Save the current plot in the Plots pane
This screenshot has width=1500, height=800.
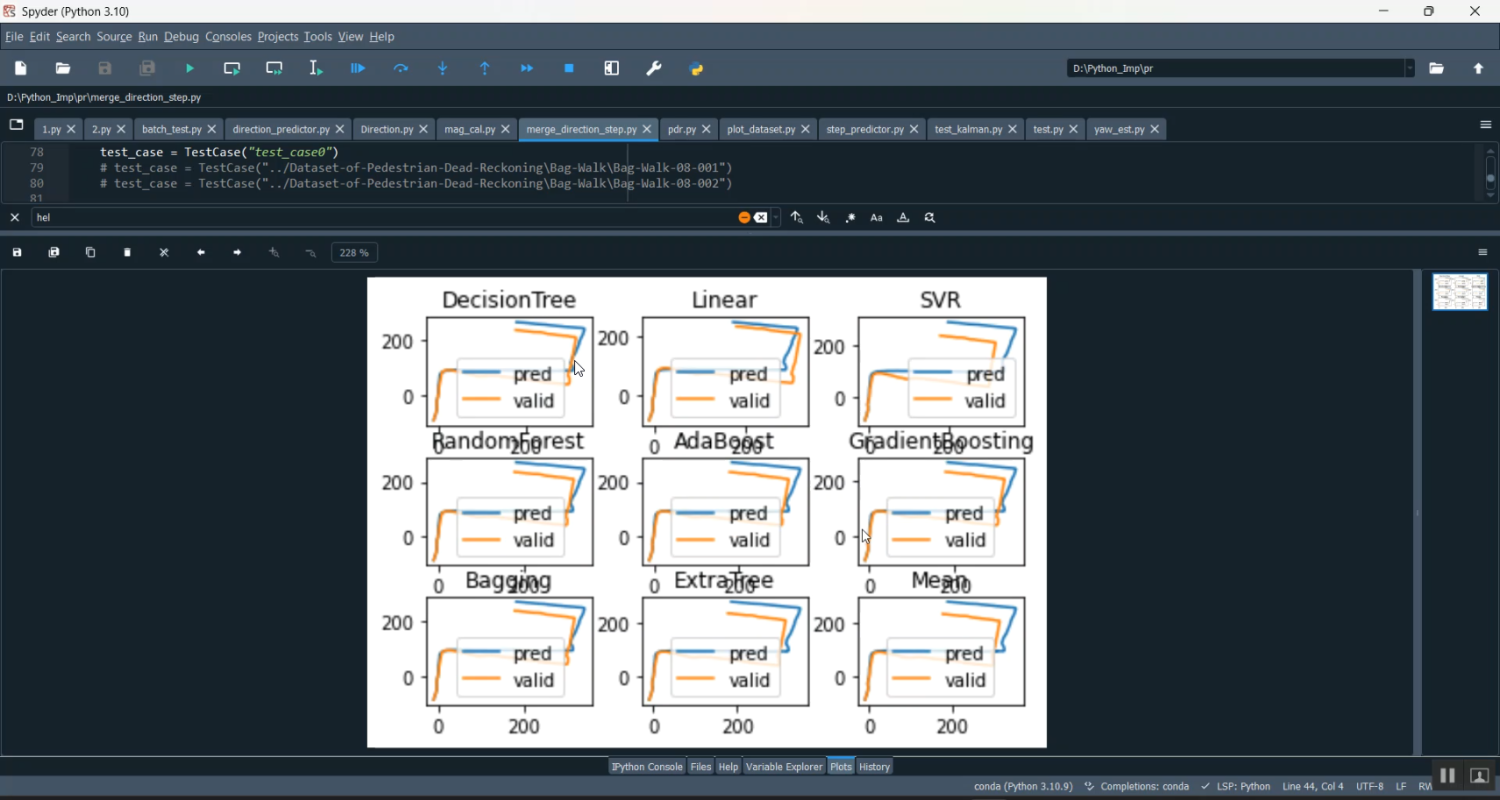tap(17, 252)
